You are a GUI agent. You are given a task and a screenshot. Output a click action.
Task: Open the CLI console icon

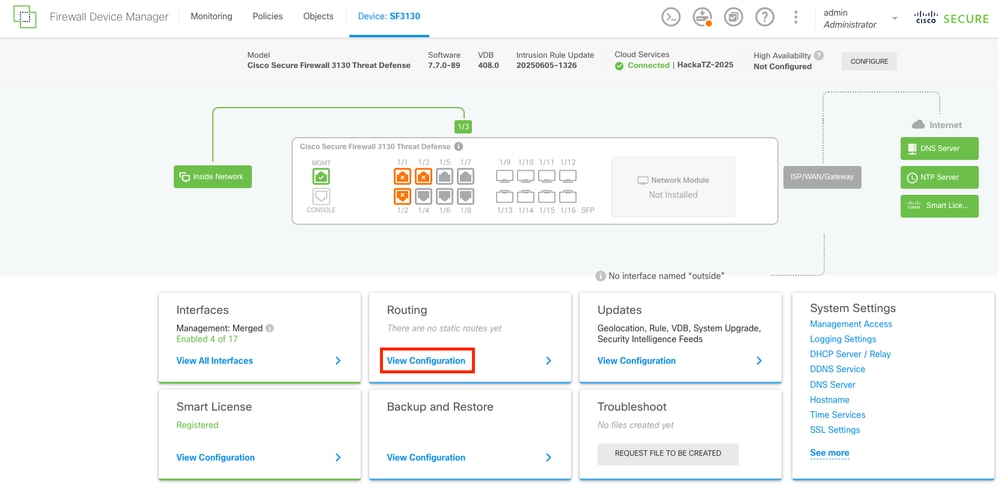tap(671, 17)
